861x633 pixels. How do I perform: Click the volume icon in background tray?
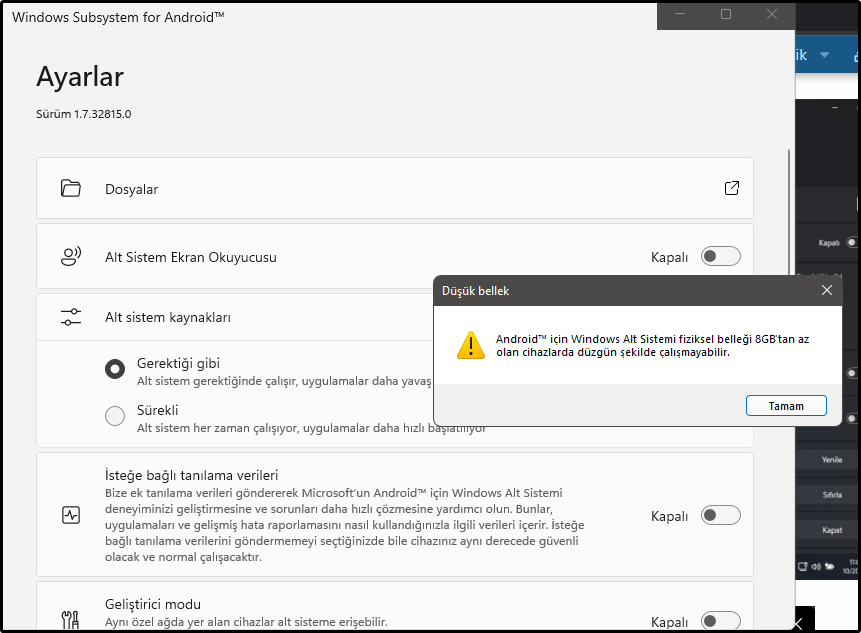[x=816, y=566]
